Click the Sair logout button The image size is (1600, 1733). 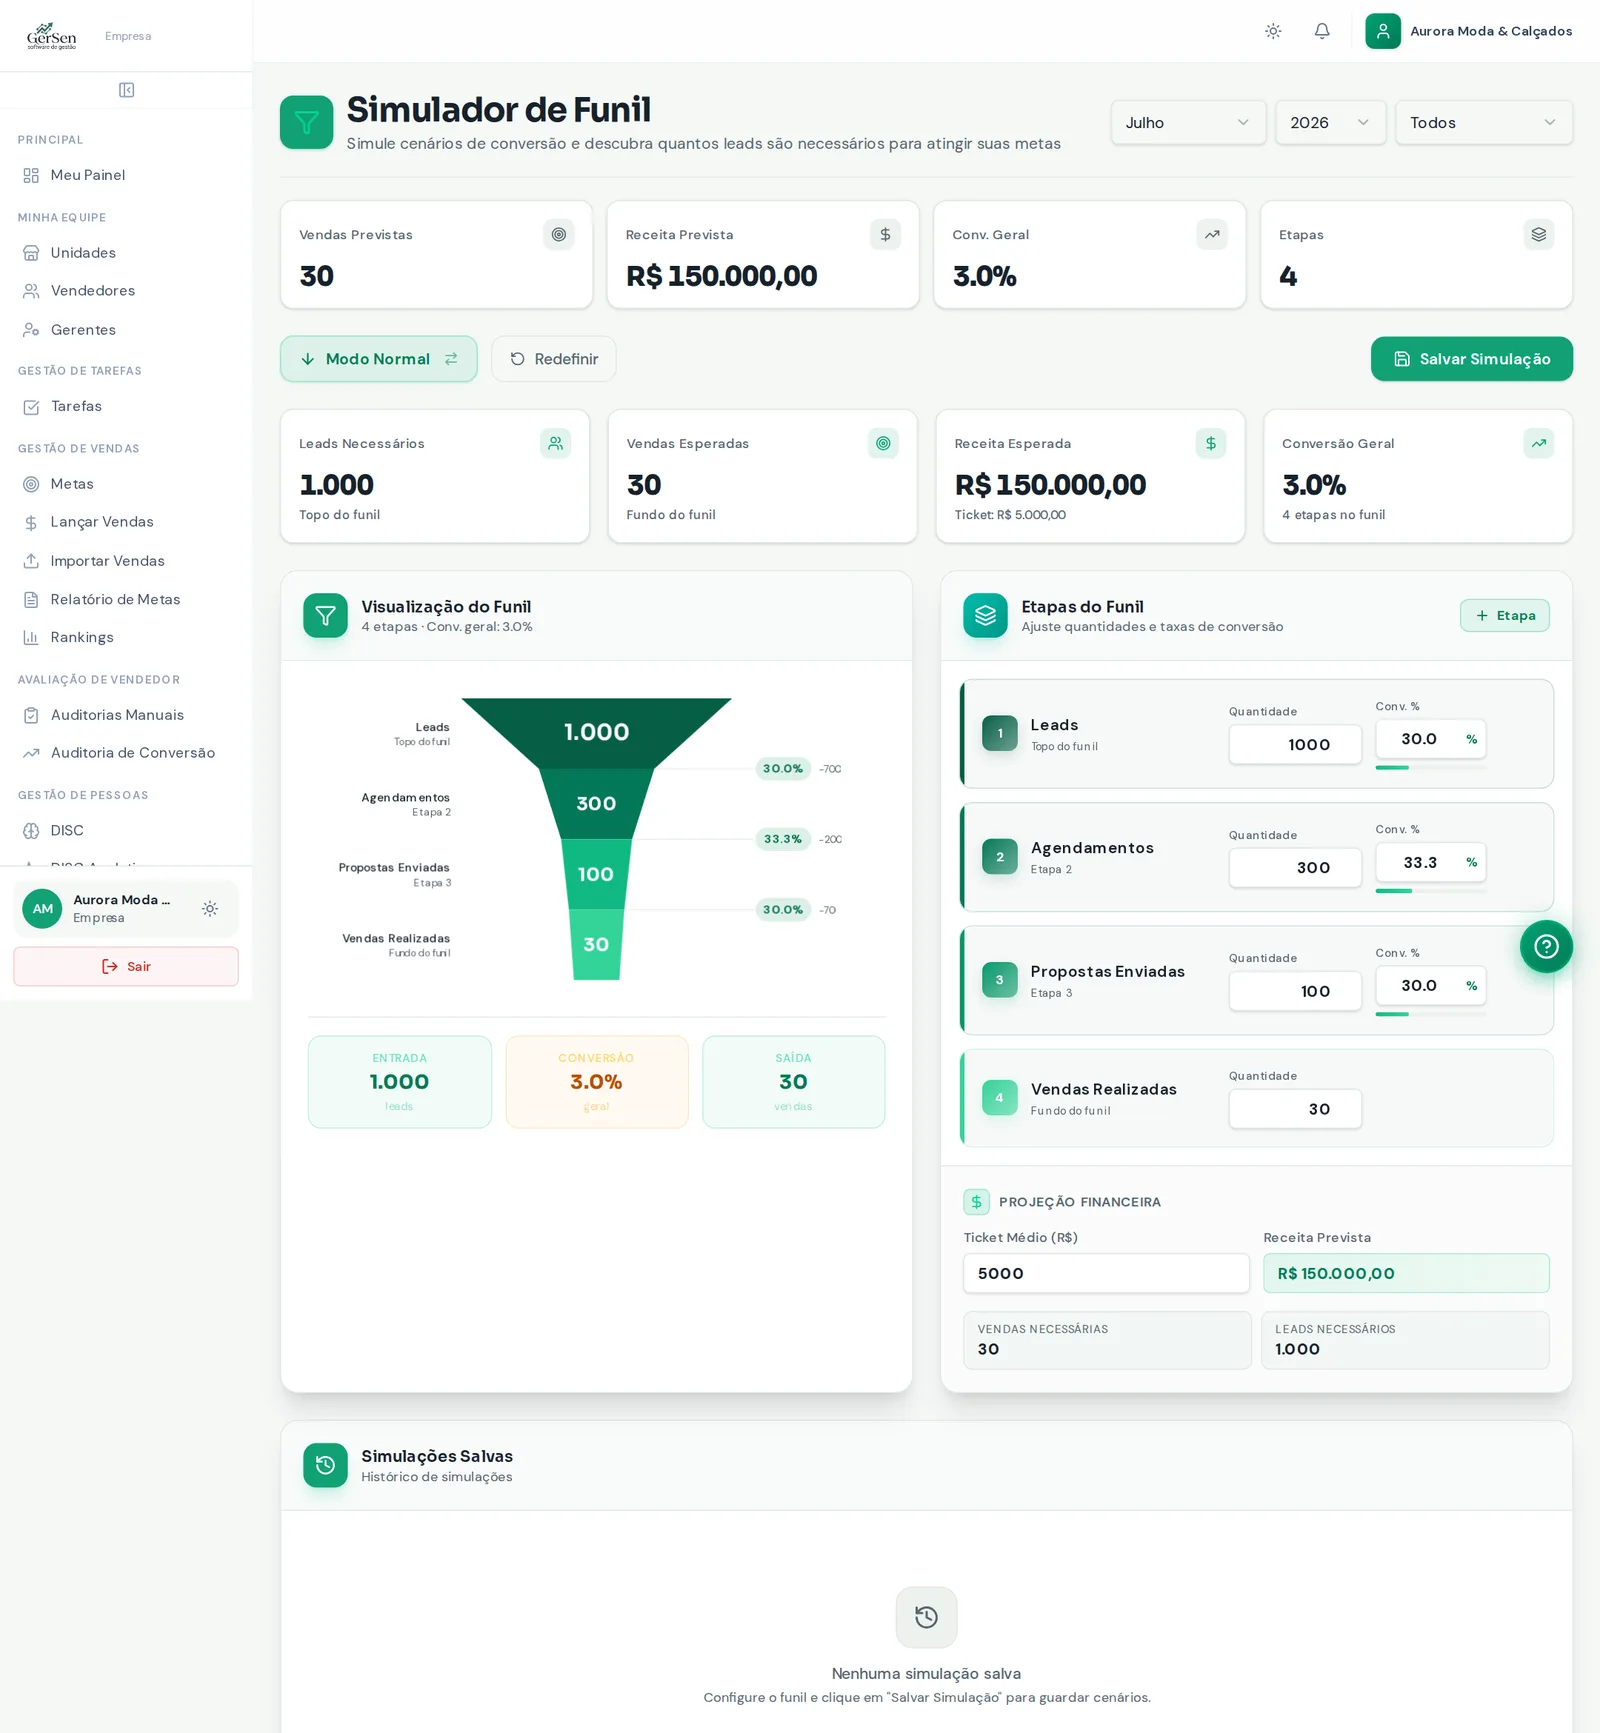click(x=126, y=966)
